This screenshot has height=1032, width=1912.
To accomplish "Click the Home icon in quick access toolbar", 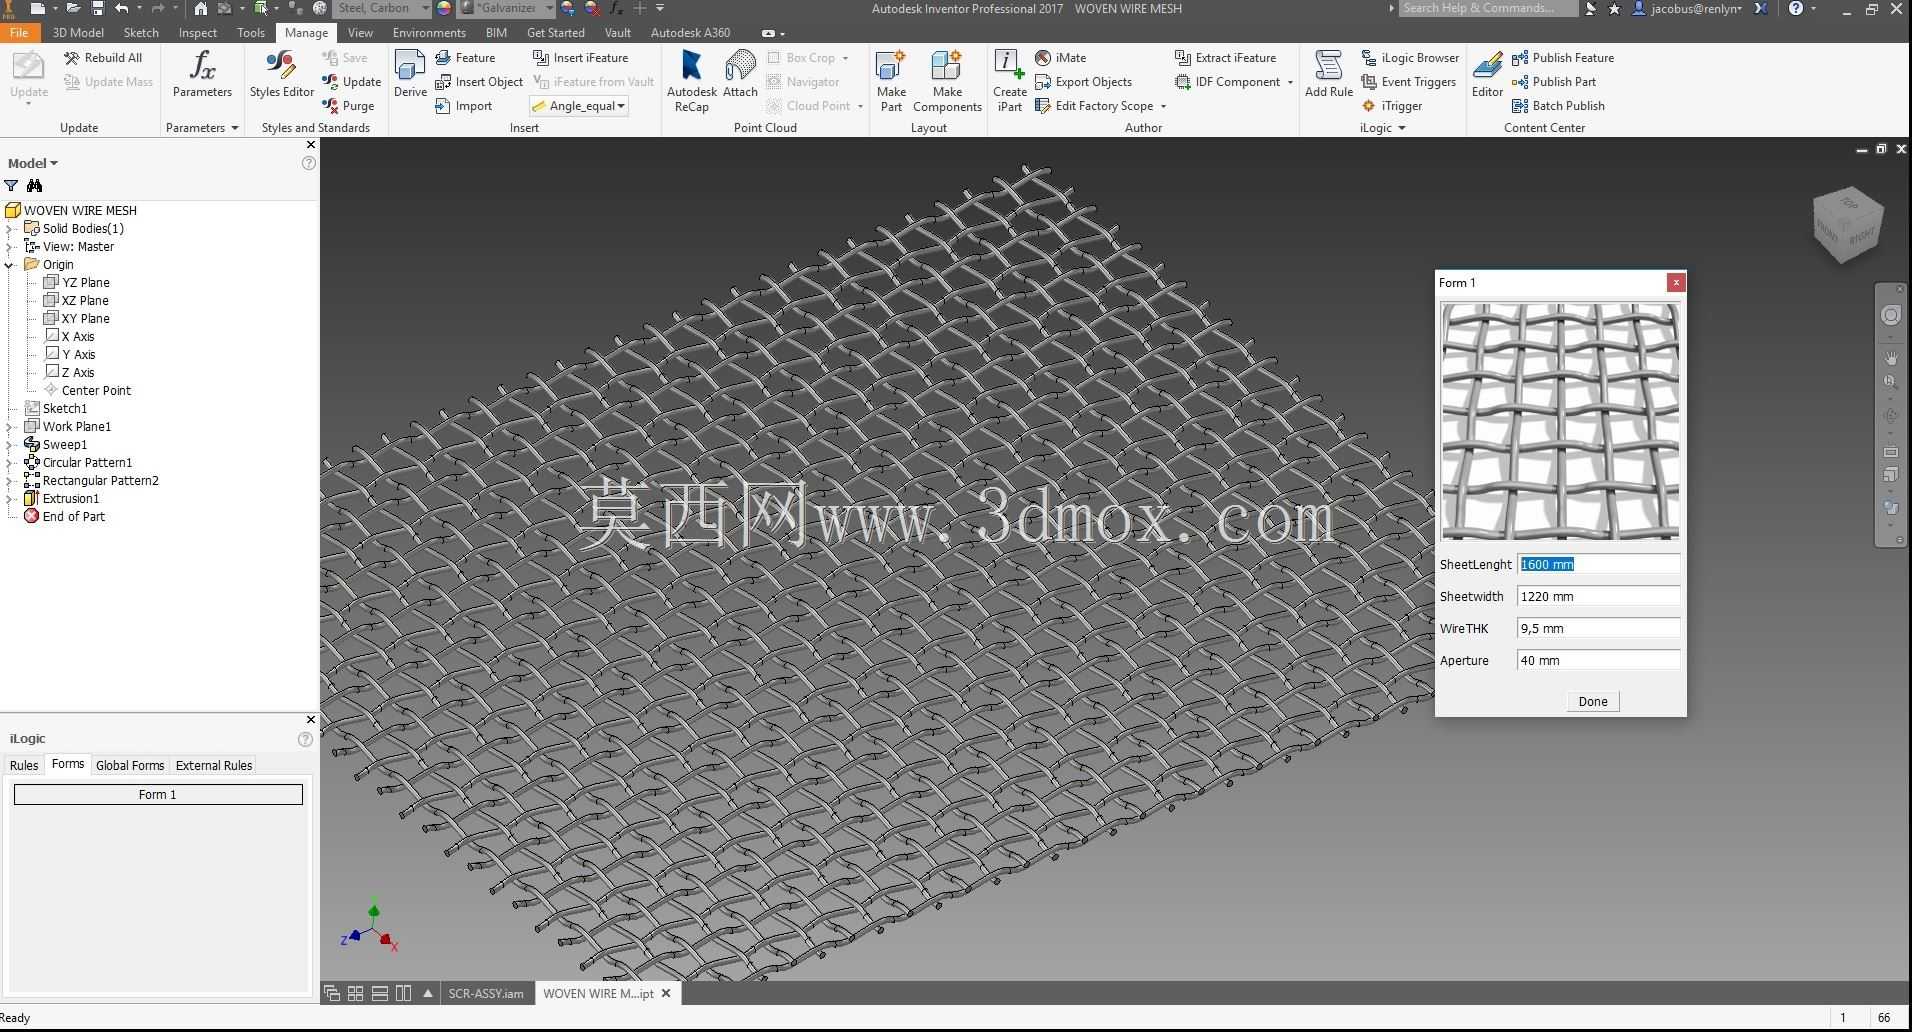I will pos(201,8).
